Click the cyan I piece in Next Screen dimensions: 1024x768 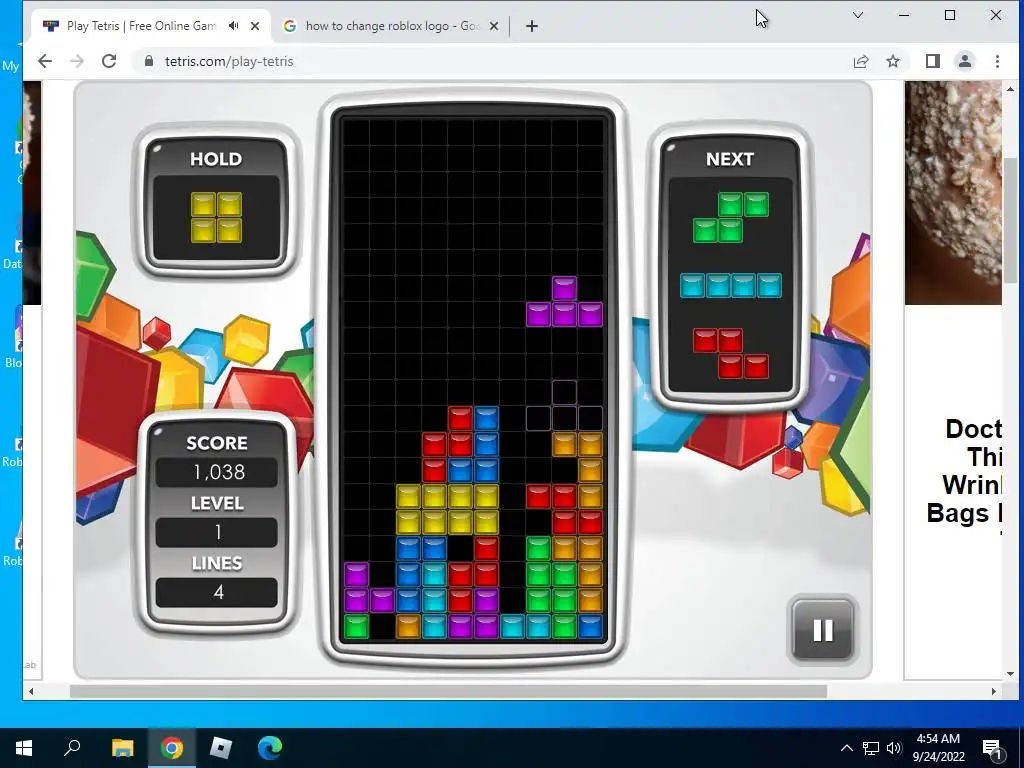[731, 285]
